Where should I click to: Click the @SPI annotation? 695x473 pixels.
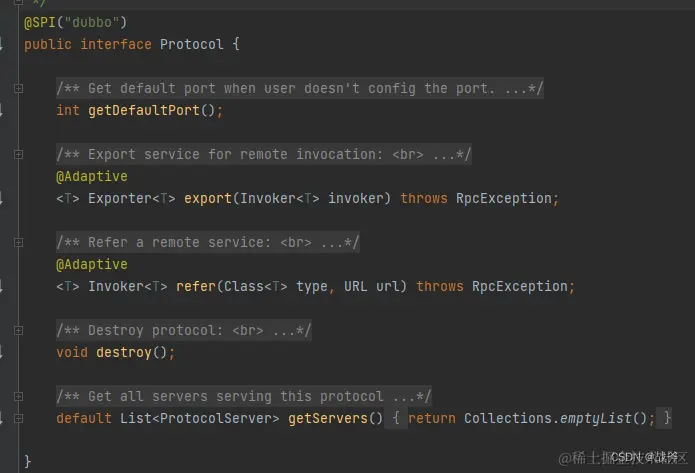[40, 22]
